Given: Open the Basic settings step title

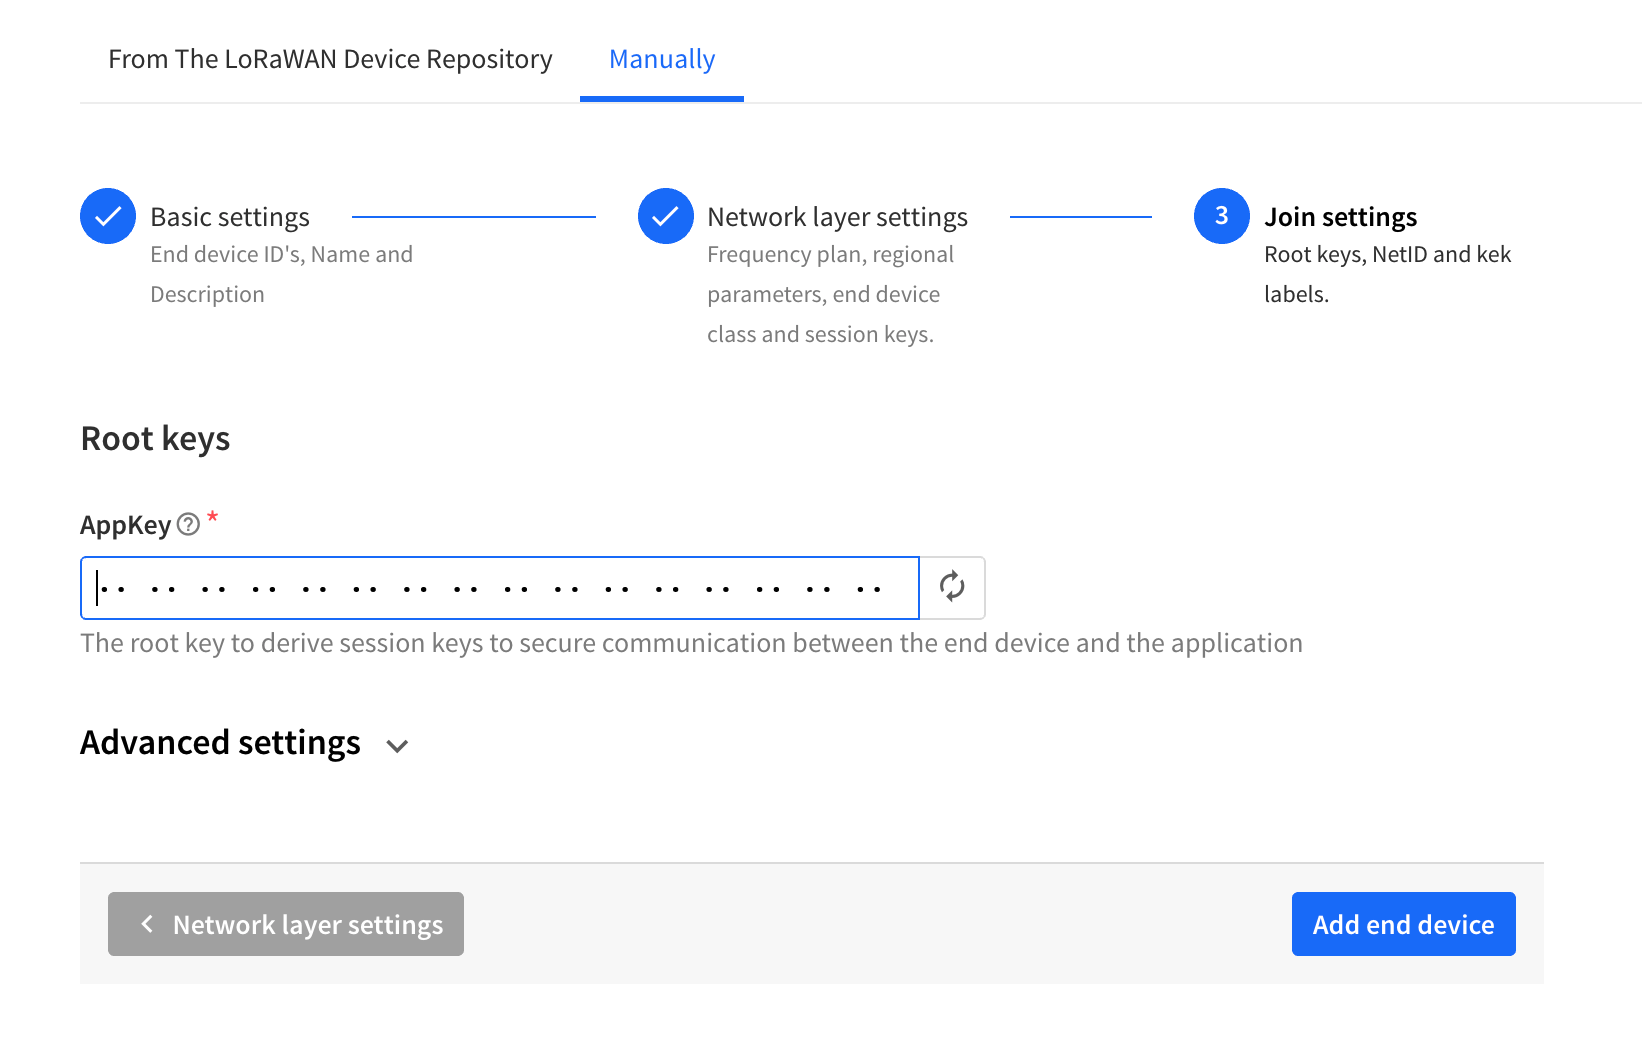Looking at the screenshot, I should coord(230,217).
